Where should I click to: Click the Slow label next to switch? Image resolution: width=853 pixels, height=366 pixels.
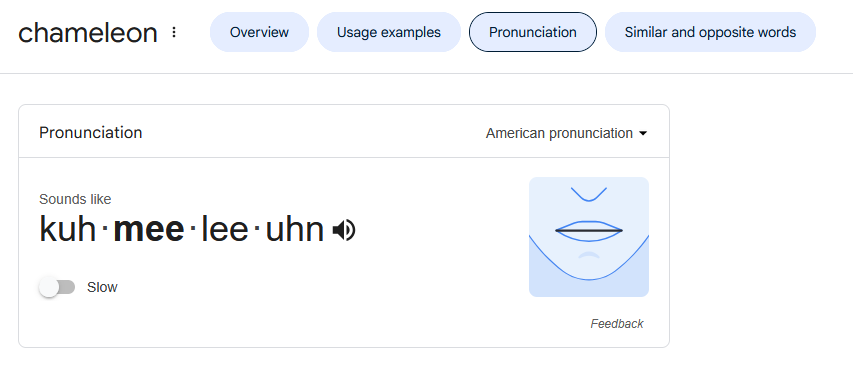pyautogui.click(x=102, y=287)
